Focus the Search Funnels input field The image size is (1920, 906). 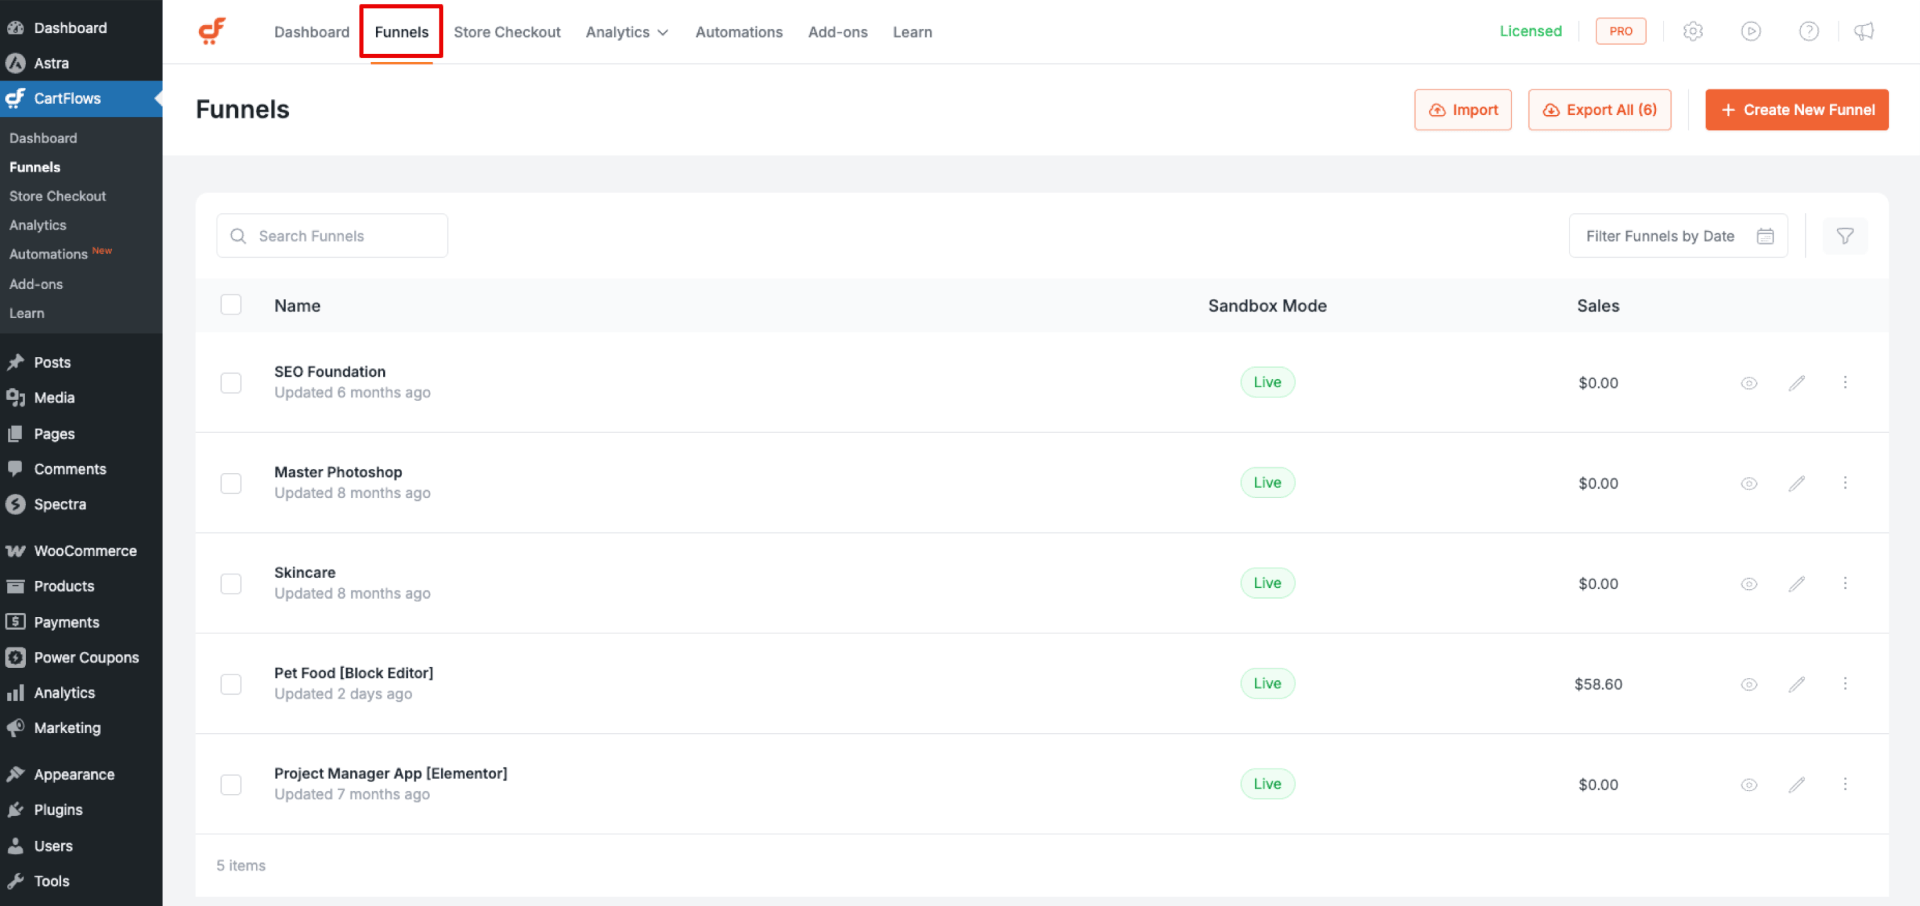(332, 236)
